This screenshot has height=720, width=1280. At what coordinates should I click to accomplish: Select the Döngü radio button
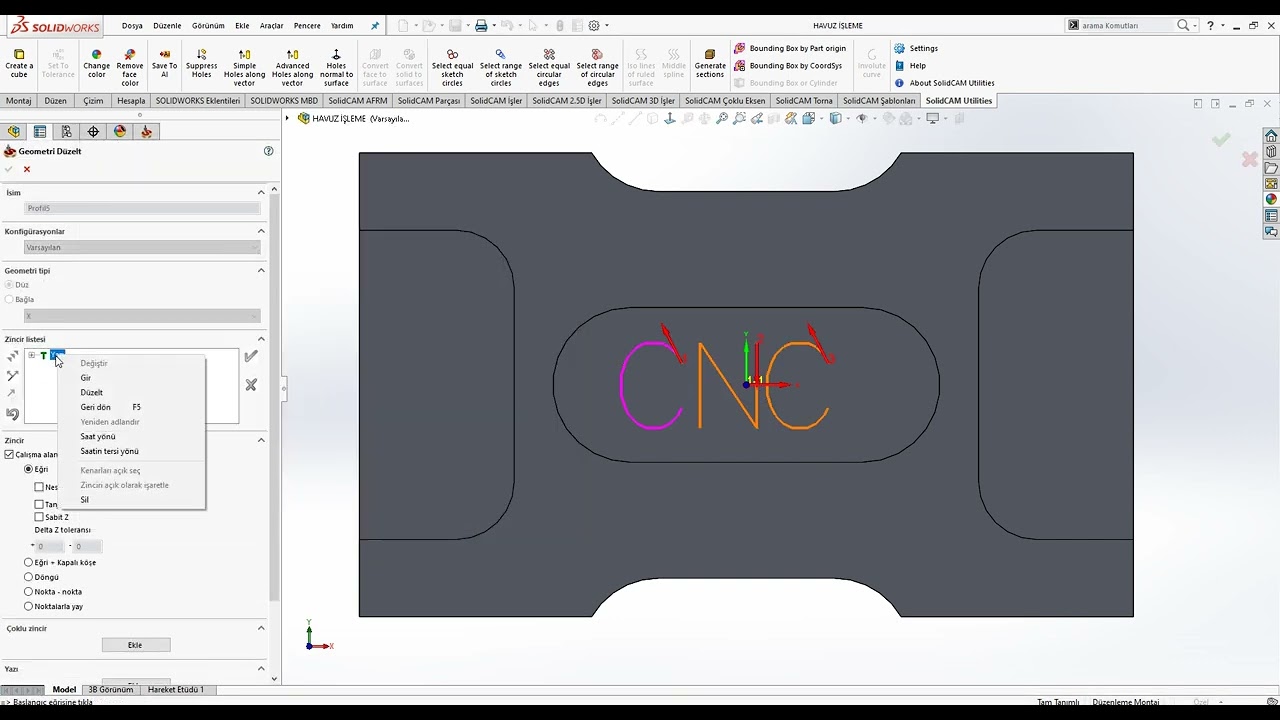point(29,577)
